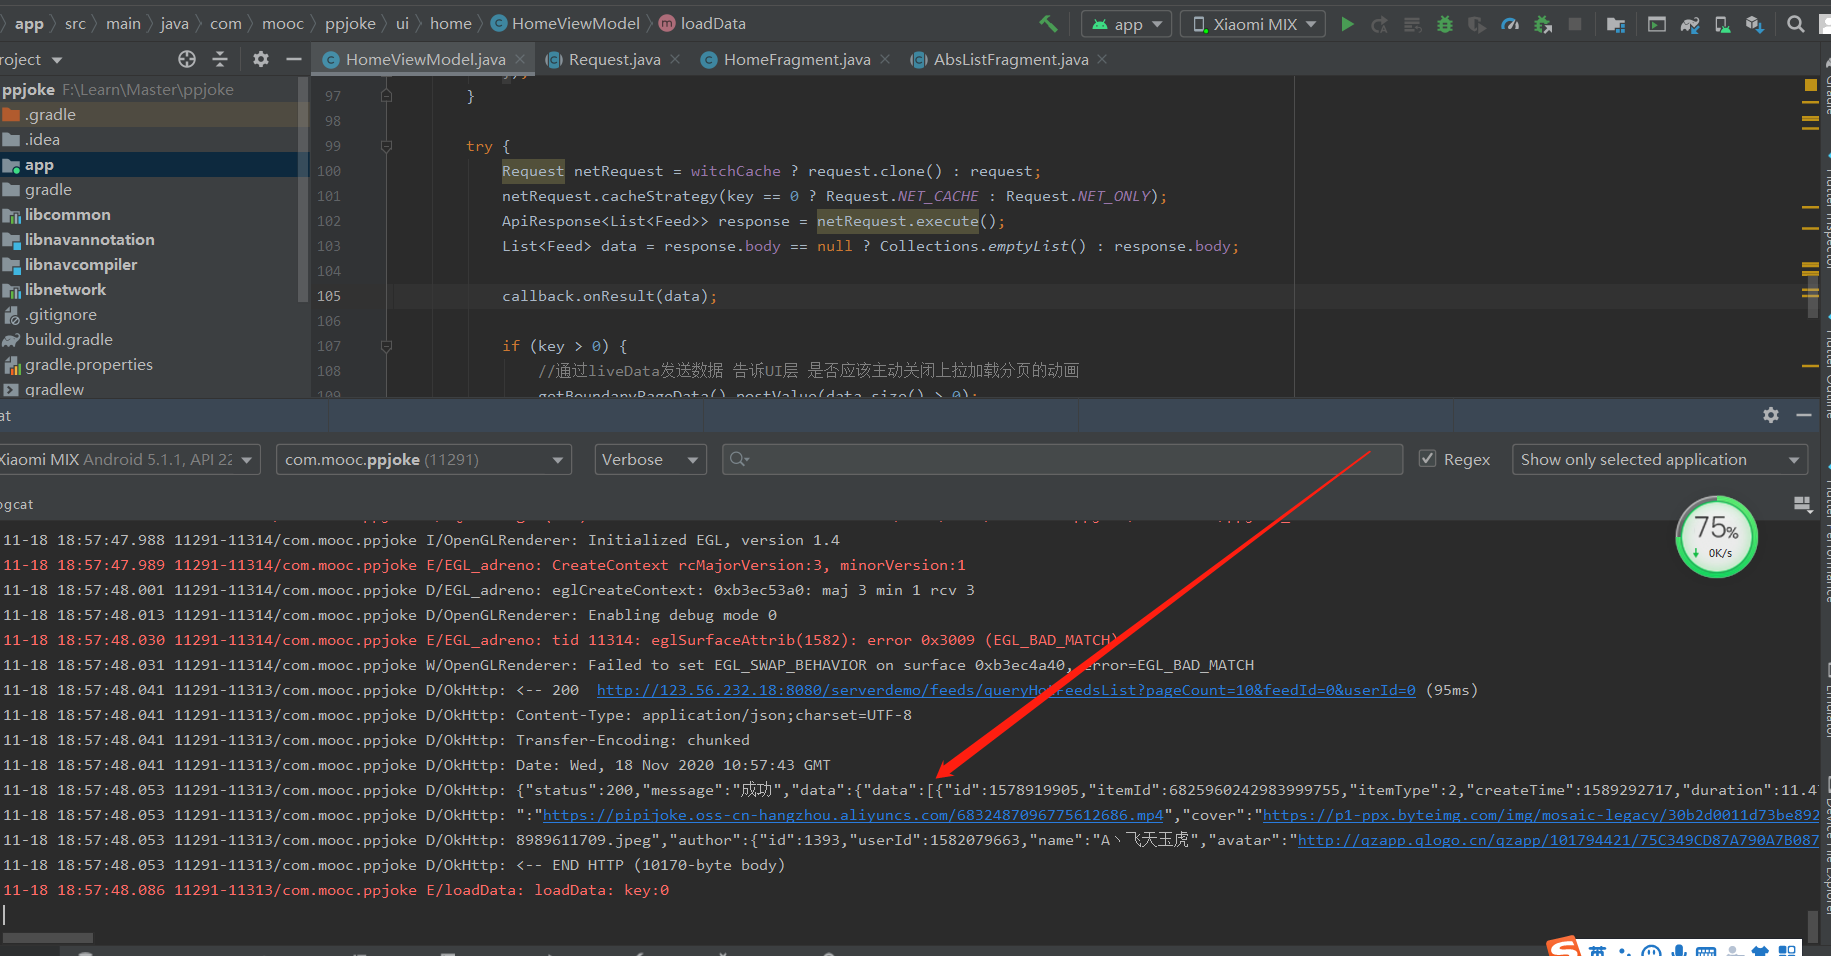
Task: Open the Verbose log level dropdown
Action: point(650,460)
